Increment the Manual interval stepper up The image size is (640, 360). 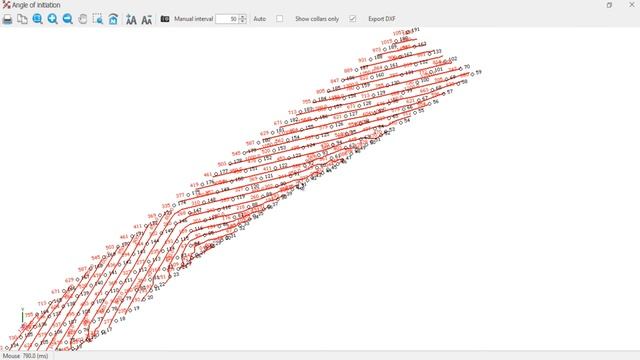tap(242, 17)
